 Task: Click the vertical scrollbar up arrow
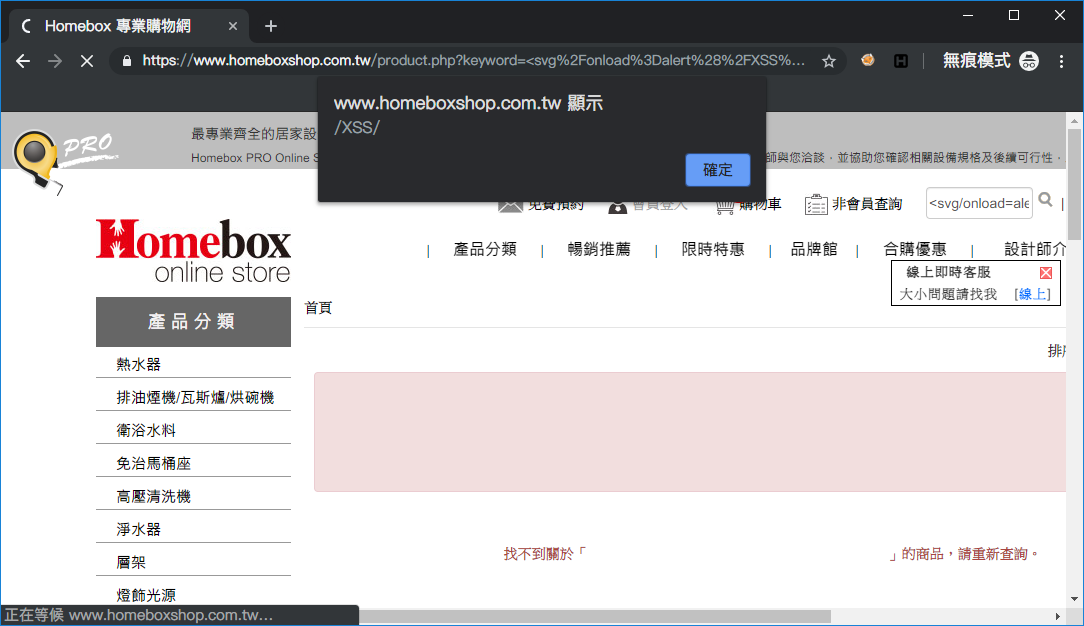click(x=1074, y=121)
